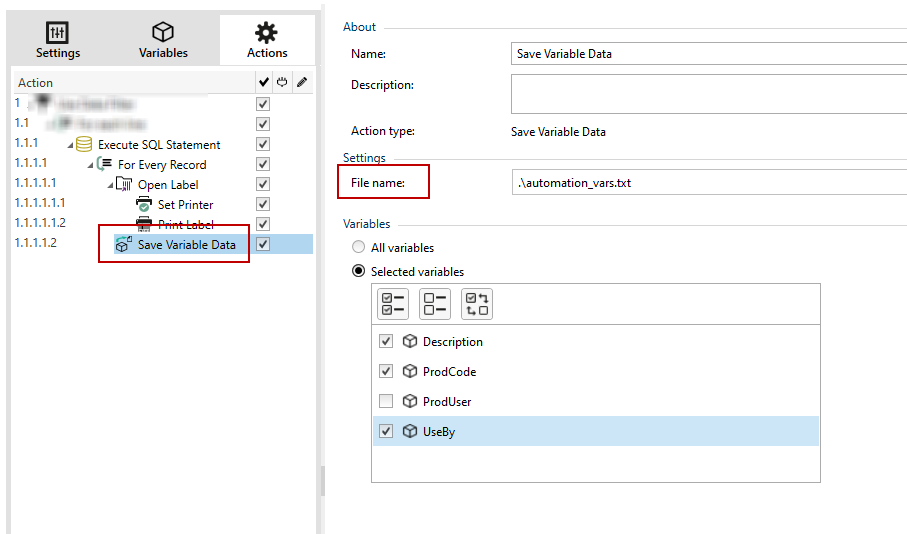Select the ProdCode variable row
Screen dimensions: 907x534
[450, 371]
